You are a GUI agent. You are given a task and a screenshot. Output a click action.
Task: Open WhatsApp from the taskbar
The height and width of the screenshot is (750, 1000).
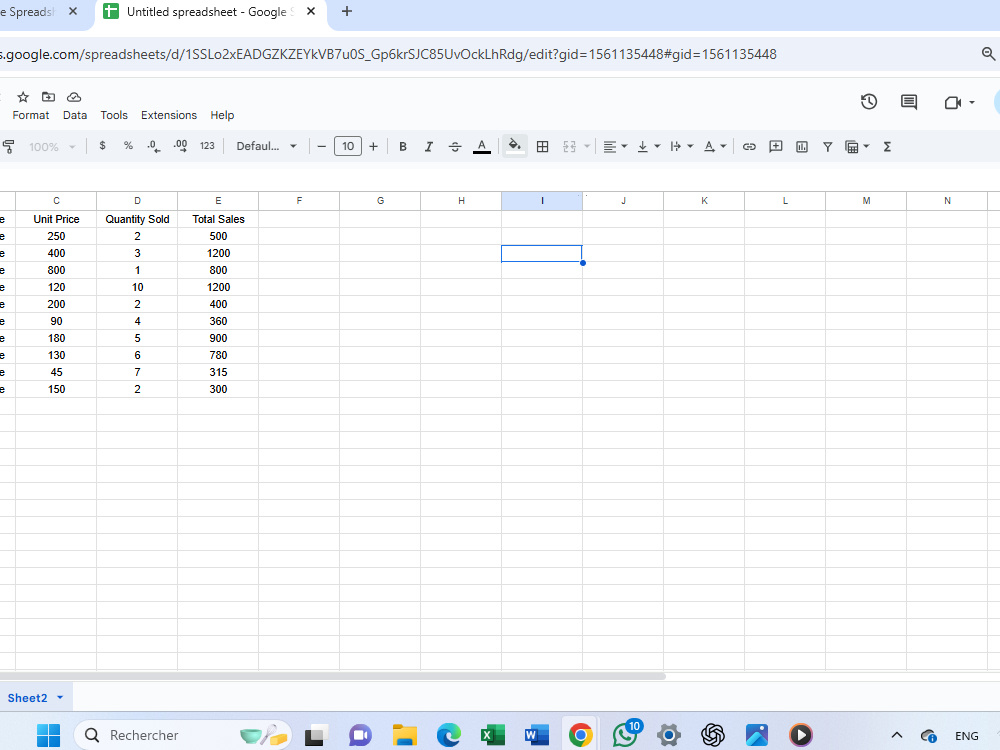625,735
